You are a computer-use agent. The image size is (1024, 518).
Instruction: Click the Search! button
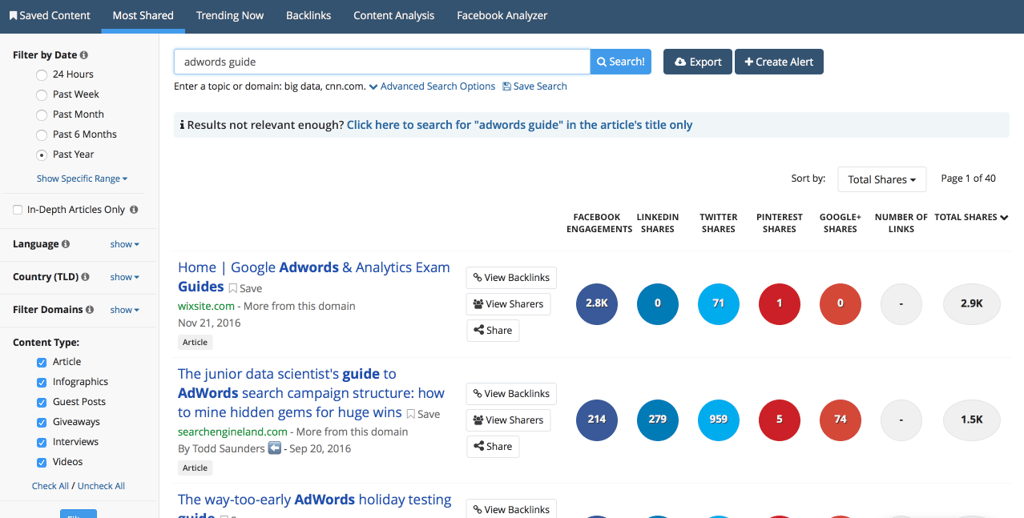pos(620,62)
